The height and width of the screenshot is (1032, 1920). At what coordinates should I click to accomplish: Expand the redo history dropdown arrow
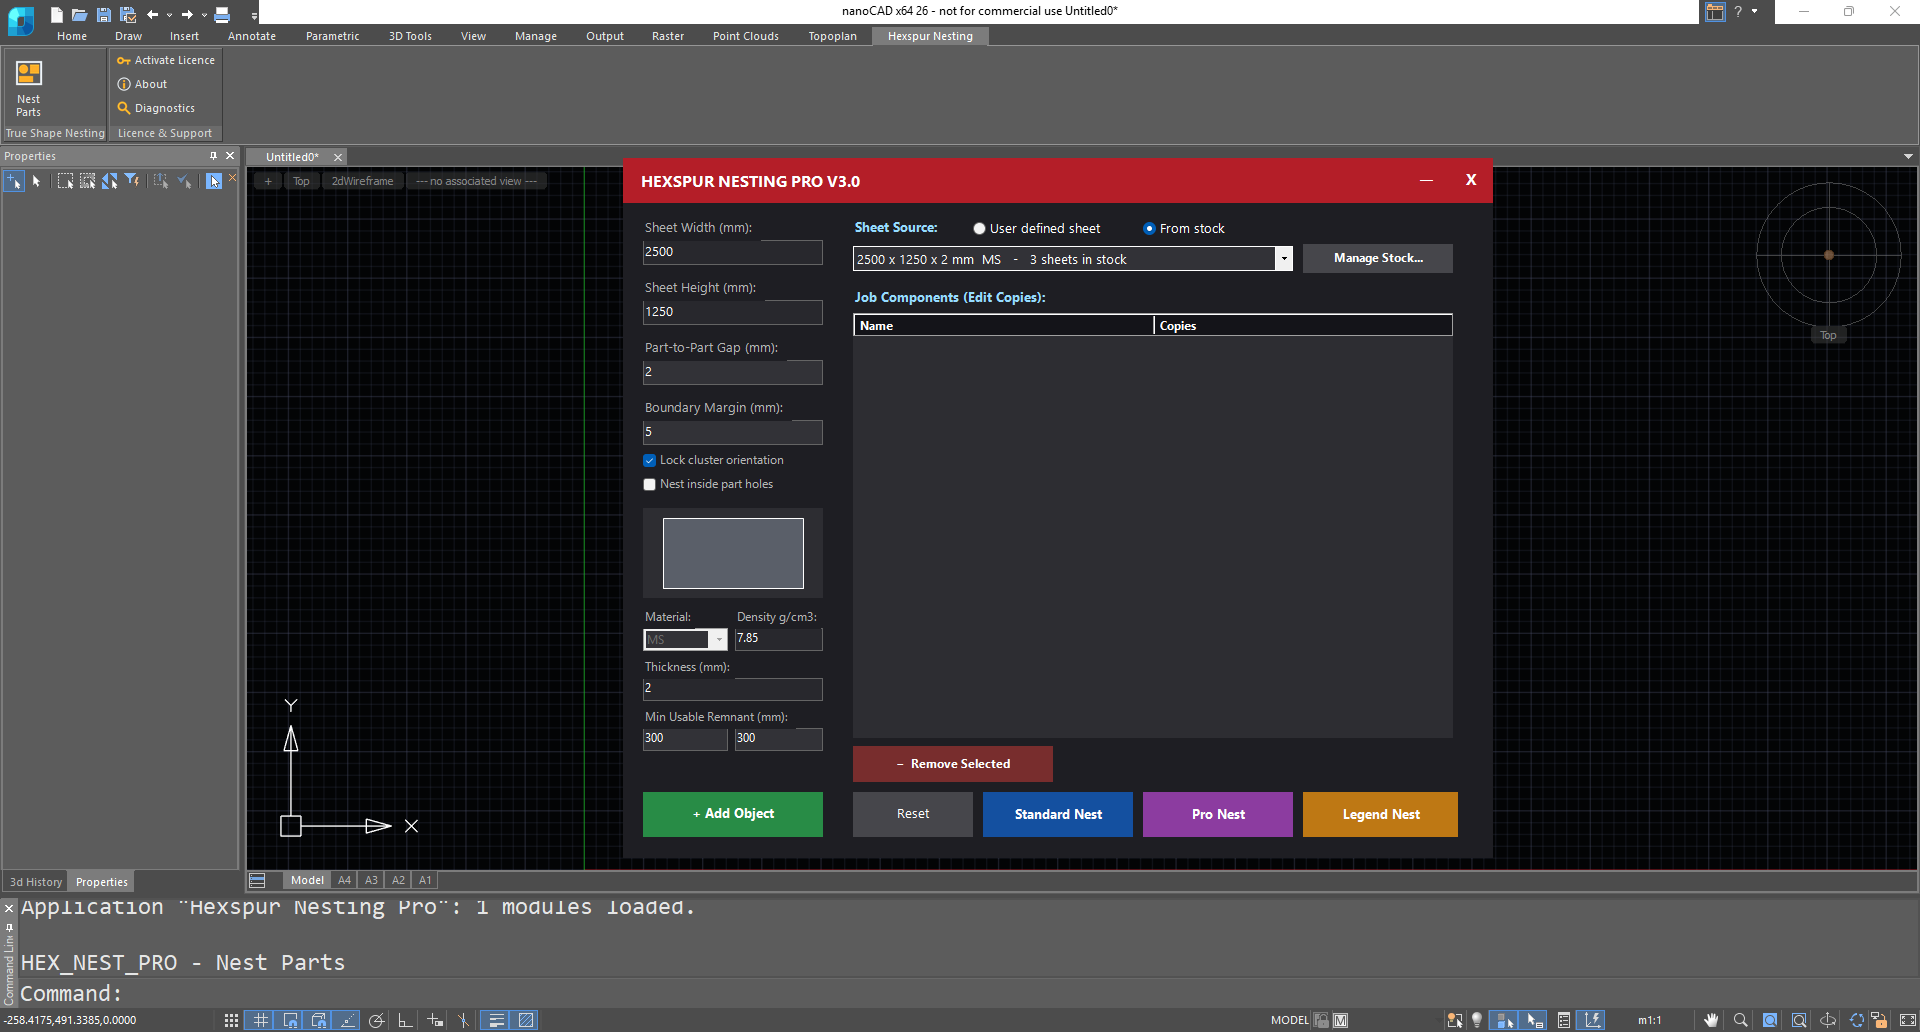(204, 15)
